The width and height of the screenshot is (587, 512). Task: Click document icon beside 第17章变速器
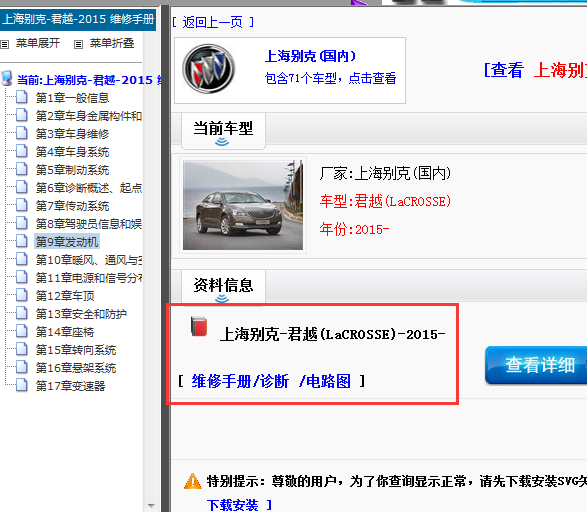(x=22, y=385)
